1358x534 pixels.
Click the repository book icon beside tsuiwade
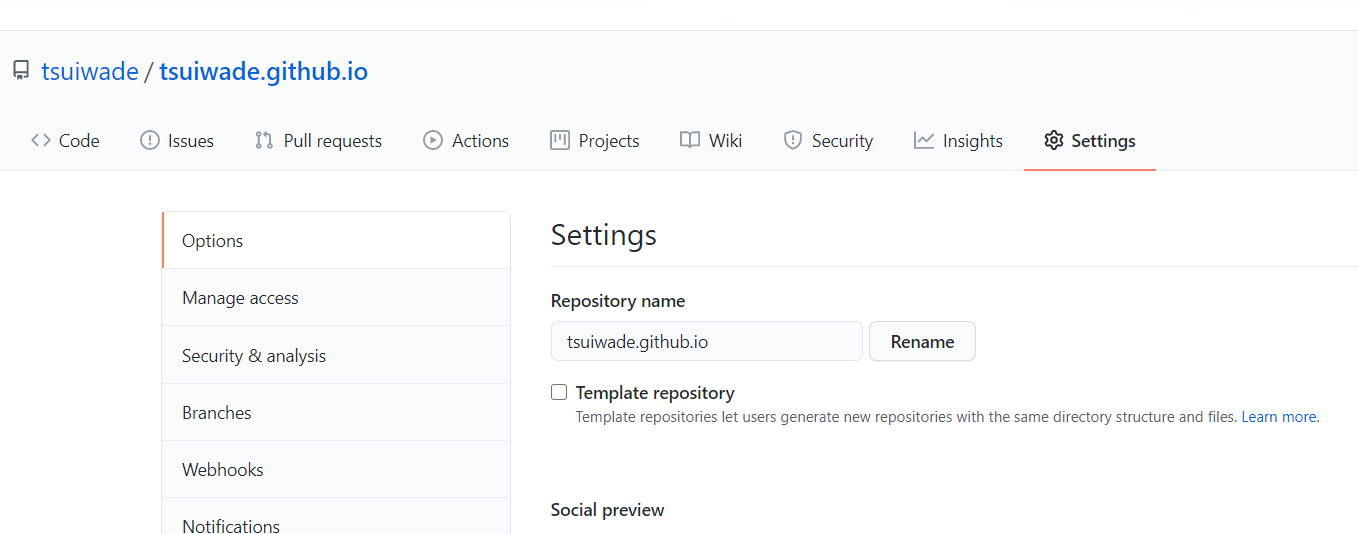(21, 71)
